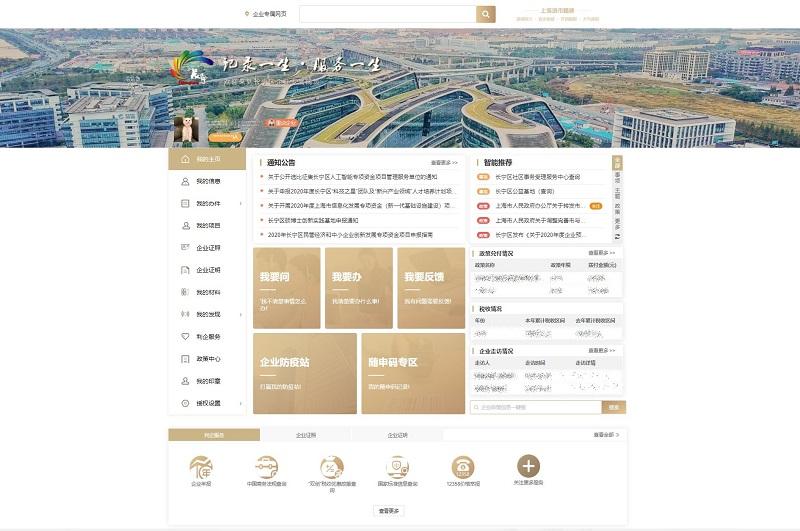Click the 企业年报 annual report icon
Image resolution: width=800 pixels, height=531 pixels.
(202, 467)
